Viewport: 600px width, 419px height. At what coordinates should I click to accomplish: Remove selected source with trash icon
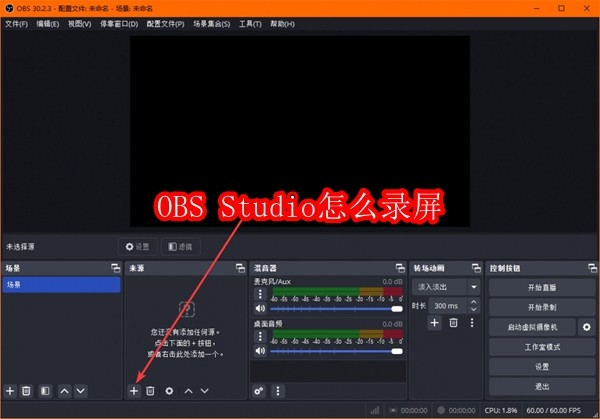pyautogui.click(x=150, y=391)
